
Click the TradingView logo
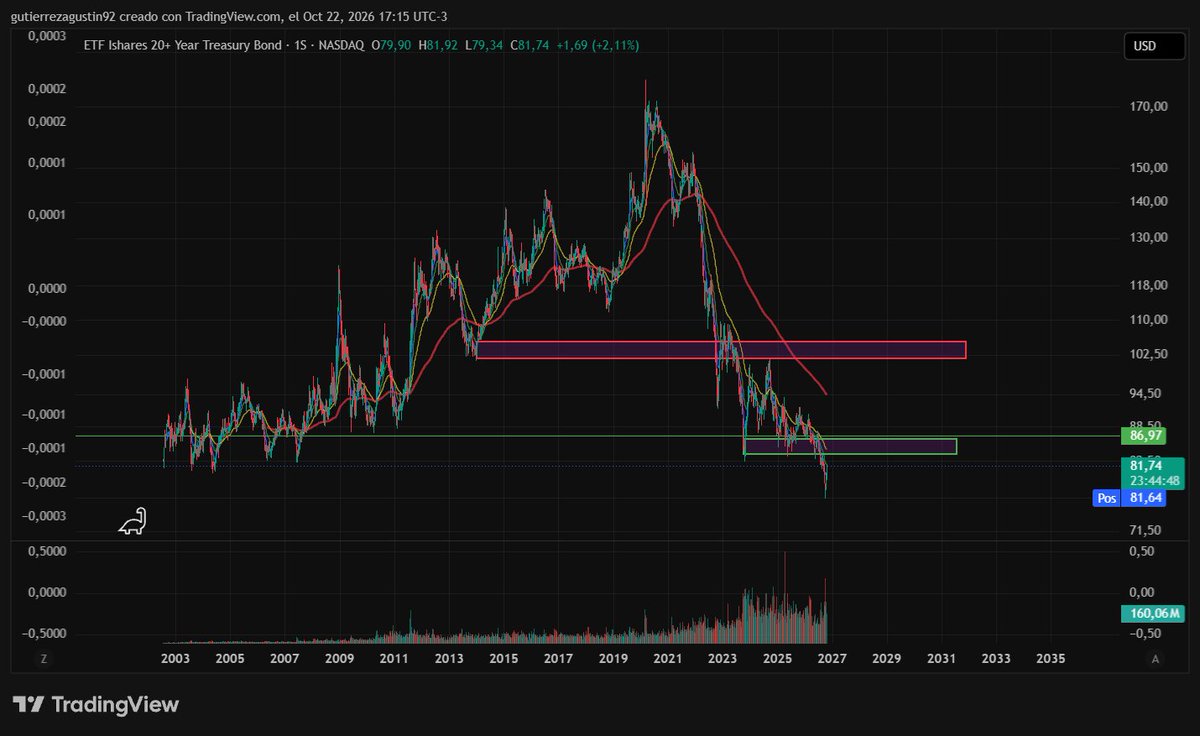pyautogui.click(x=96, y=704)
